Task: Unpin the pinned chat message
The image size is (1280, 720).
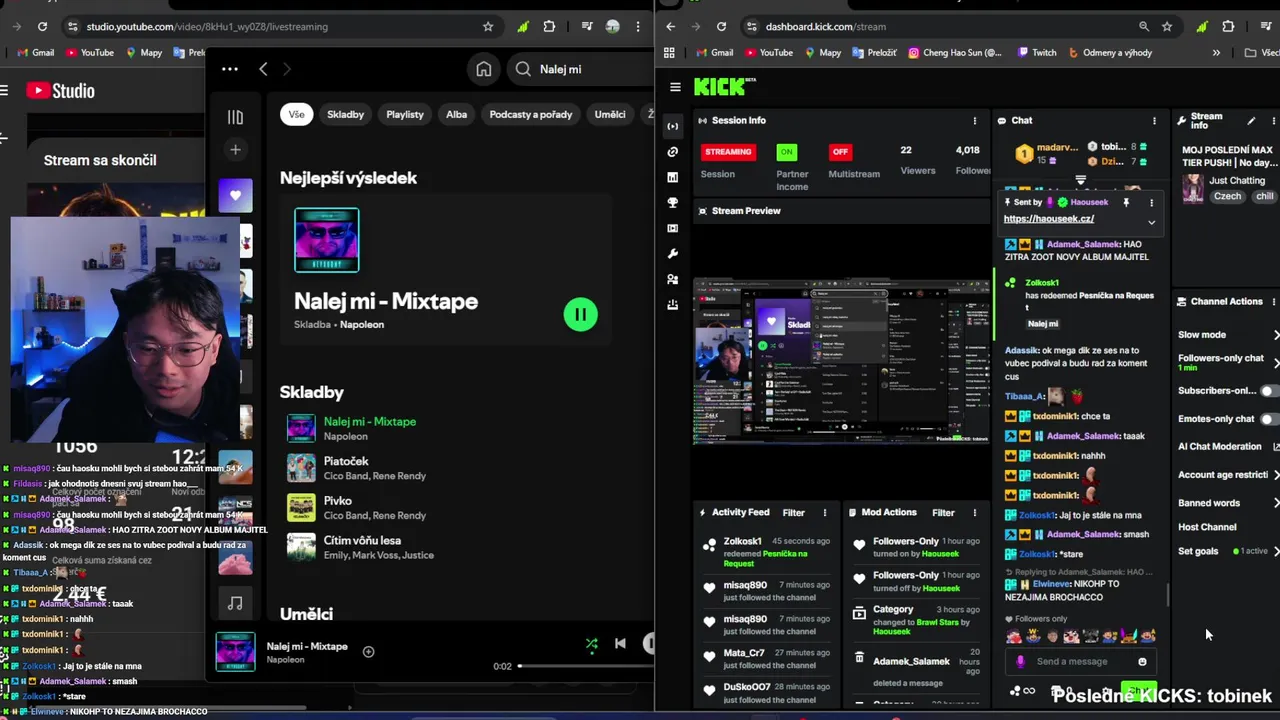Action: click(1126, 202)
